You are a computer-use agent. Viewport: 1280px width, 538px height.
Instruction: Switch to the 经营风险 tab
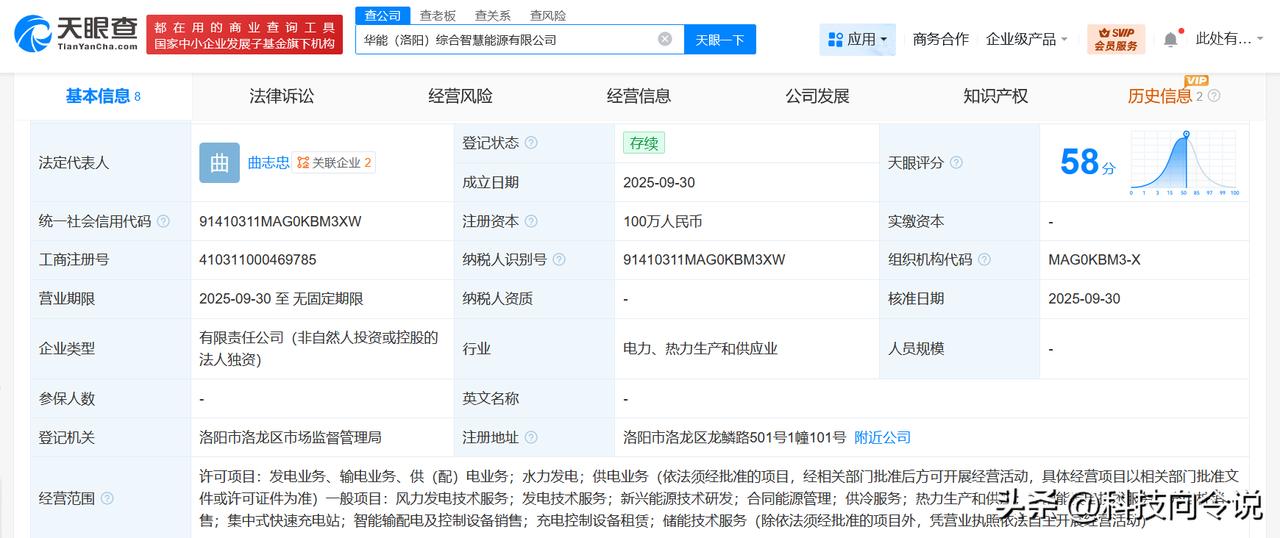460,96
